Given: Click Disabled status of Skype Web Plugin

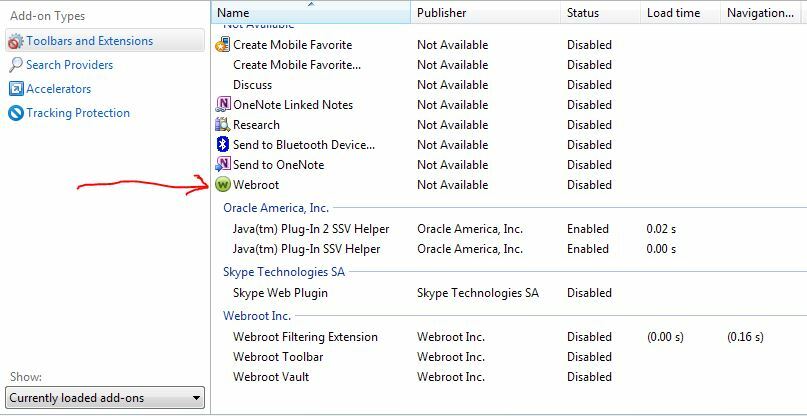Looking at the screenshot, I should (x=589, y=293).
